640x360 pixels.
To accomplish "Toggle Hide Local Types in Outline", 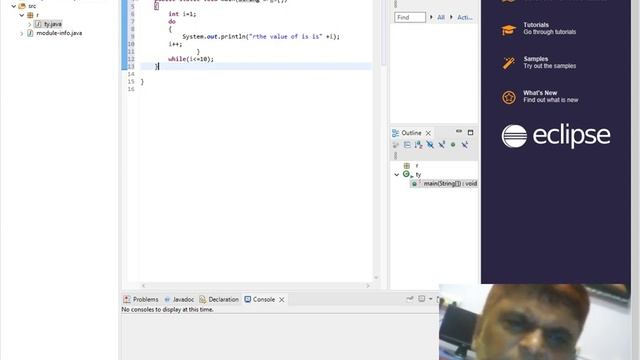I will point(464,145).
